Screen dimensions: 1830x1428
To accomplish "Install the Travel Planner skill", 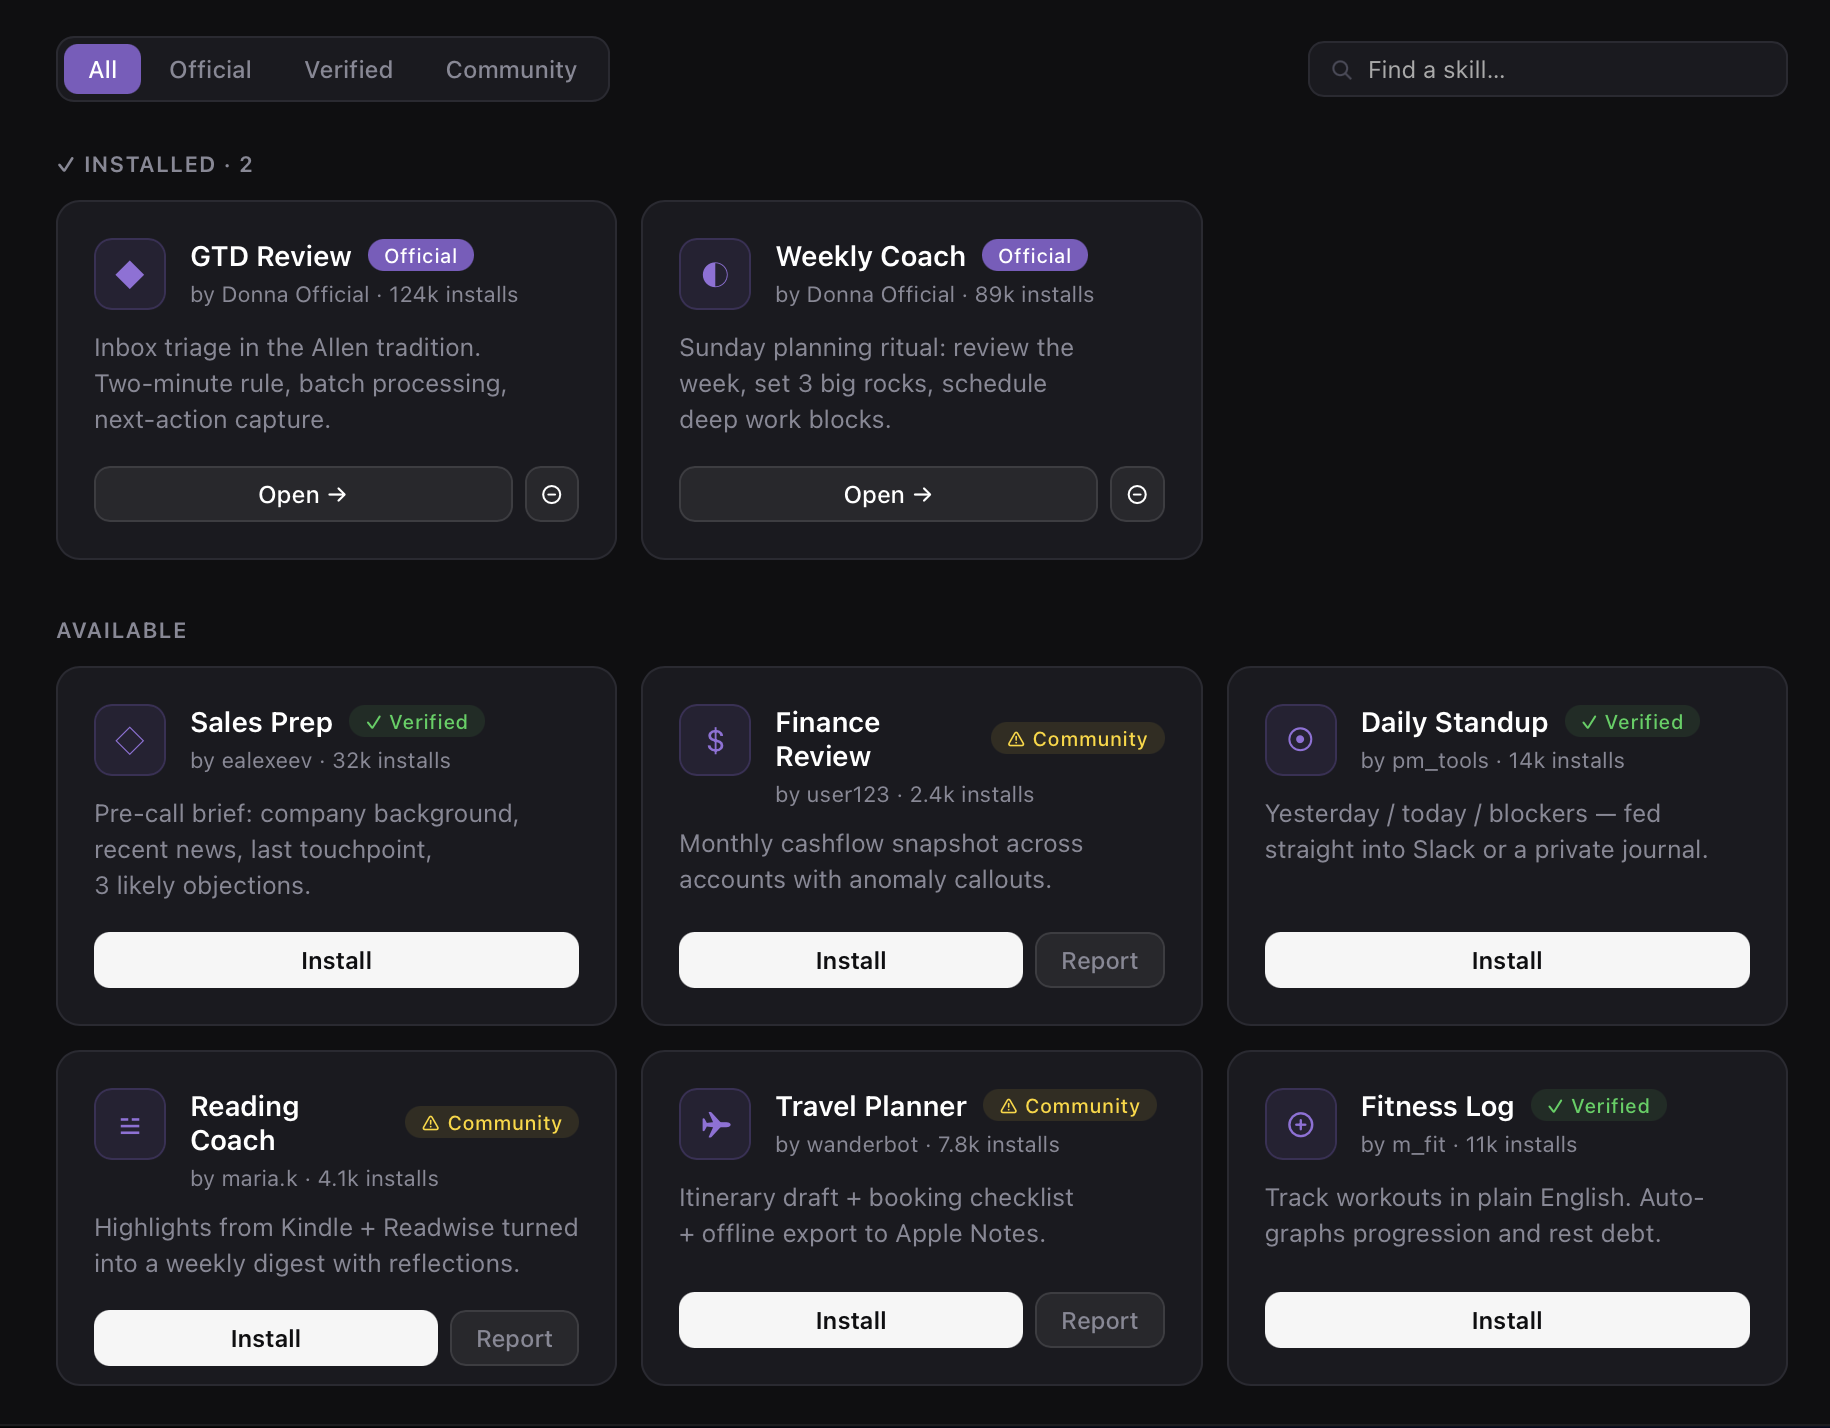I will 851,1320.
